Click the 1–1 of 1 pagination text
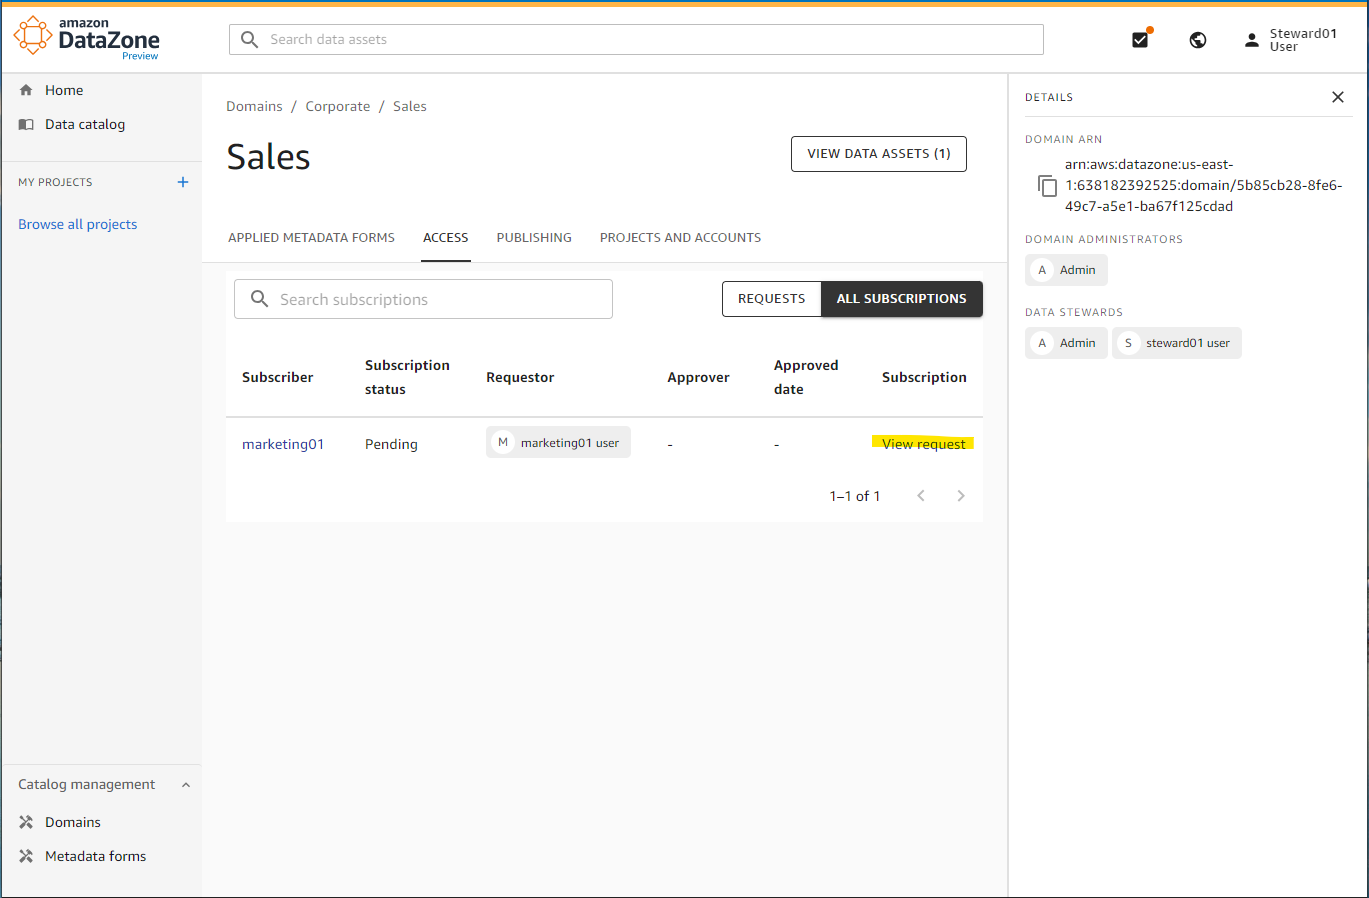The image size is (1369, 898). 855,496
